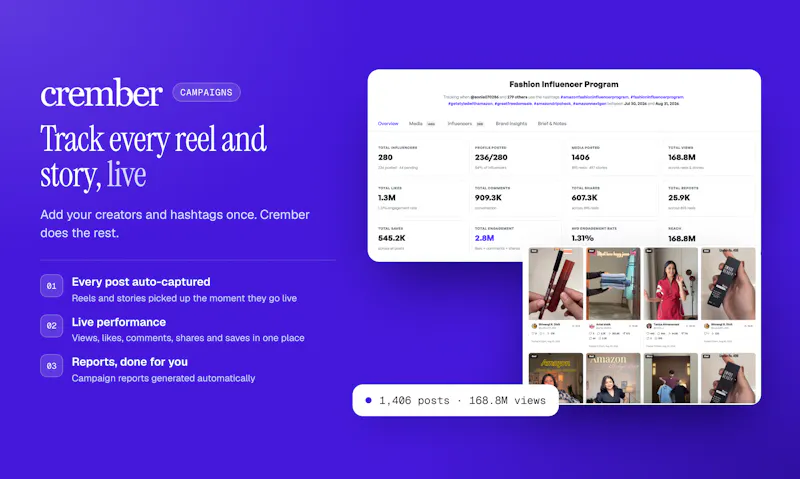Click the #getstyledwithamazon hashtag link
Image resolution: width=800 pixels, height=479 pixels.
pyautogui.click(x=470, y=104)
